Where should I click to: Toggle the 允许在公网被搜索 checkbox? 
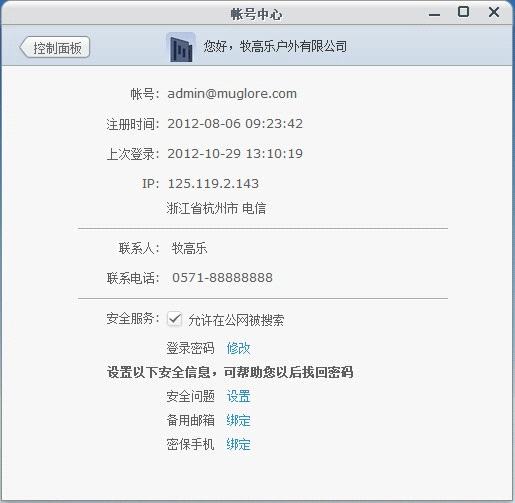[x=174, y=319]
